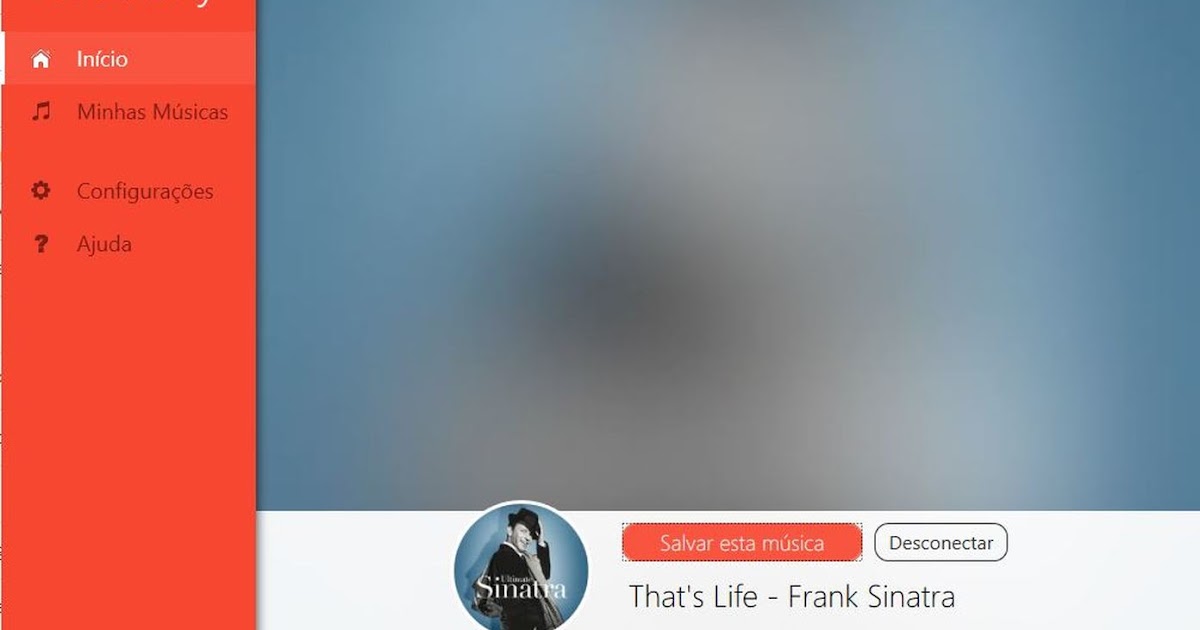Viewport: 1200px width, 630px height.
Task: Click the blurred album artwork background
Action: point(728,255)
